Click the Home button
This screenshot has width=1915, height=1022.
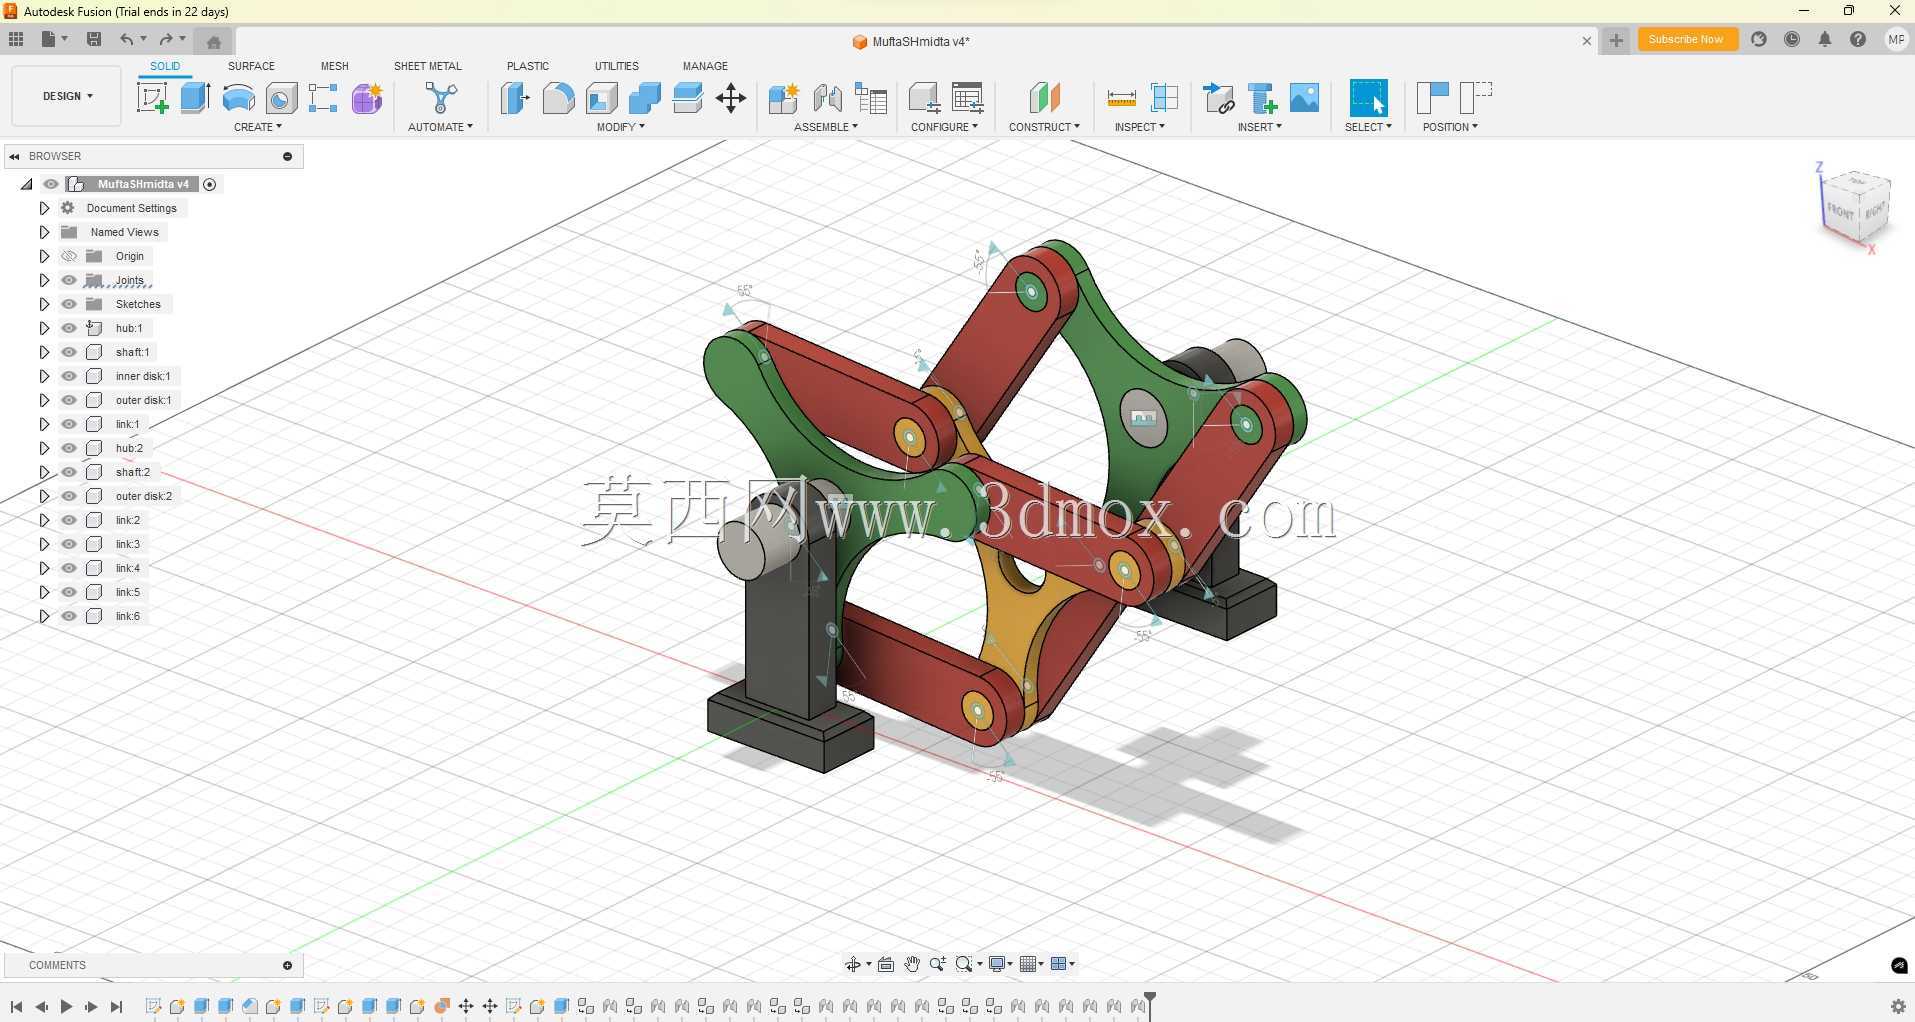(213, 41)
